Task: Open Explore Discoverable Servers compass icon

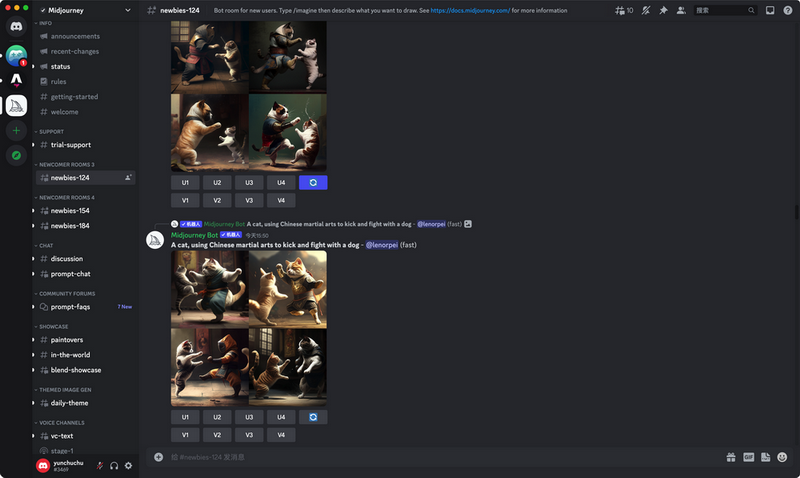Action: click(x=16, y=155)
